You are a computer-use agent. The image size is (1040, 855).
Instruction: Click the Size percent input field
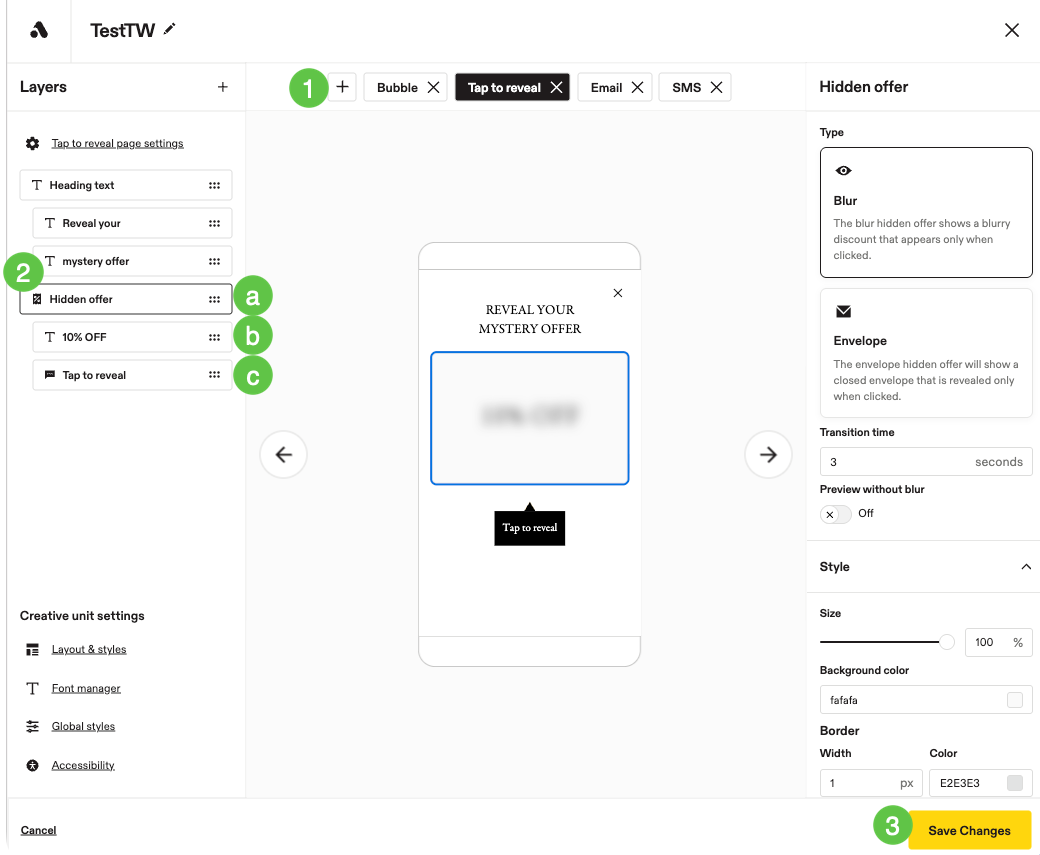point(998,642)
